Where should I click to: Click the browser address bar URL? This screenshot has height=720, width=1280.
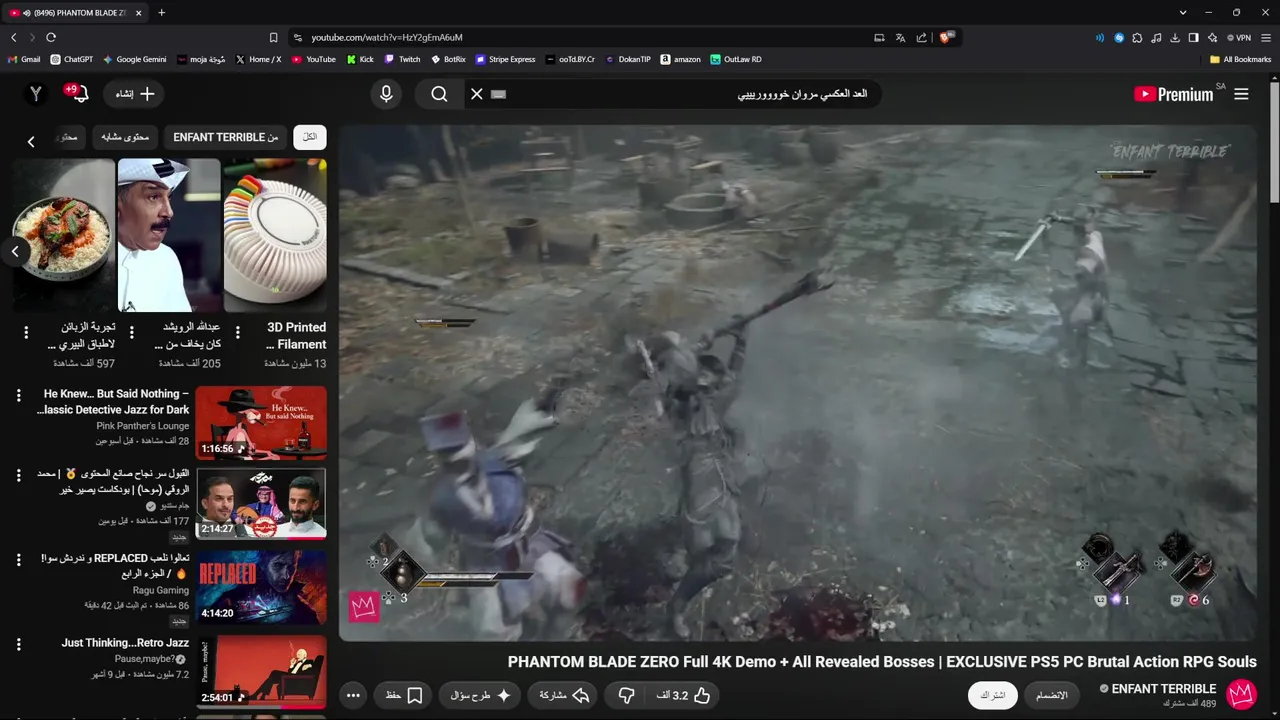click(386, 37)
